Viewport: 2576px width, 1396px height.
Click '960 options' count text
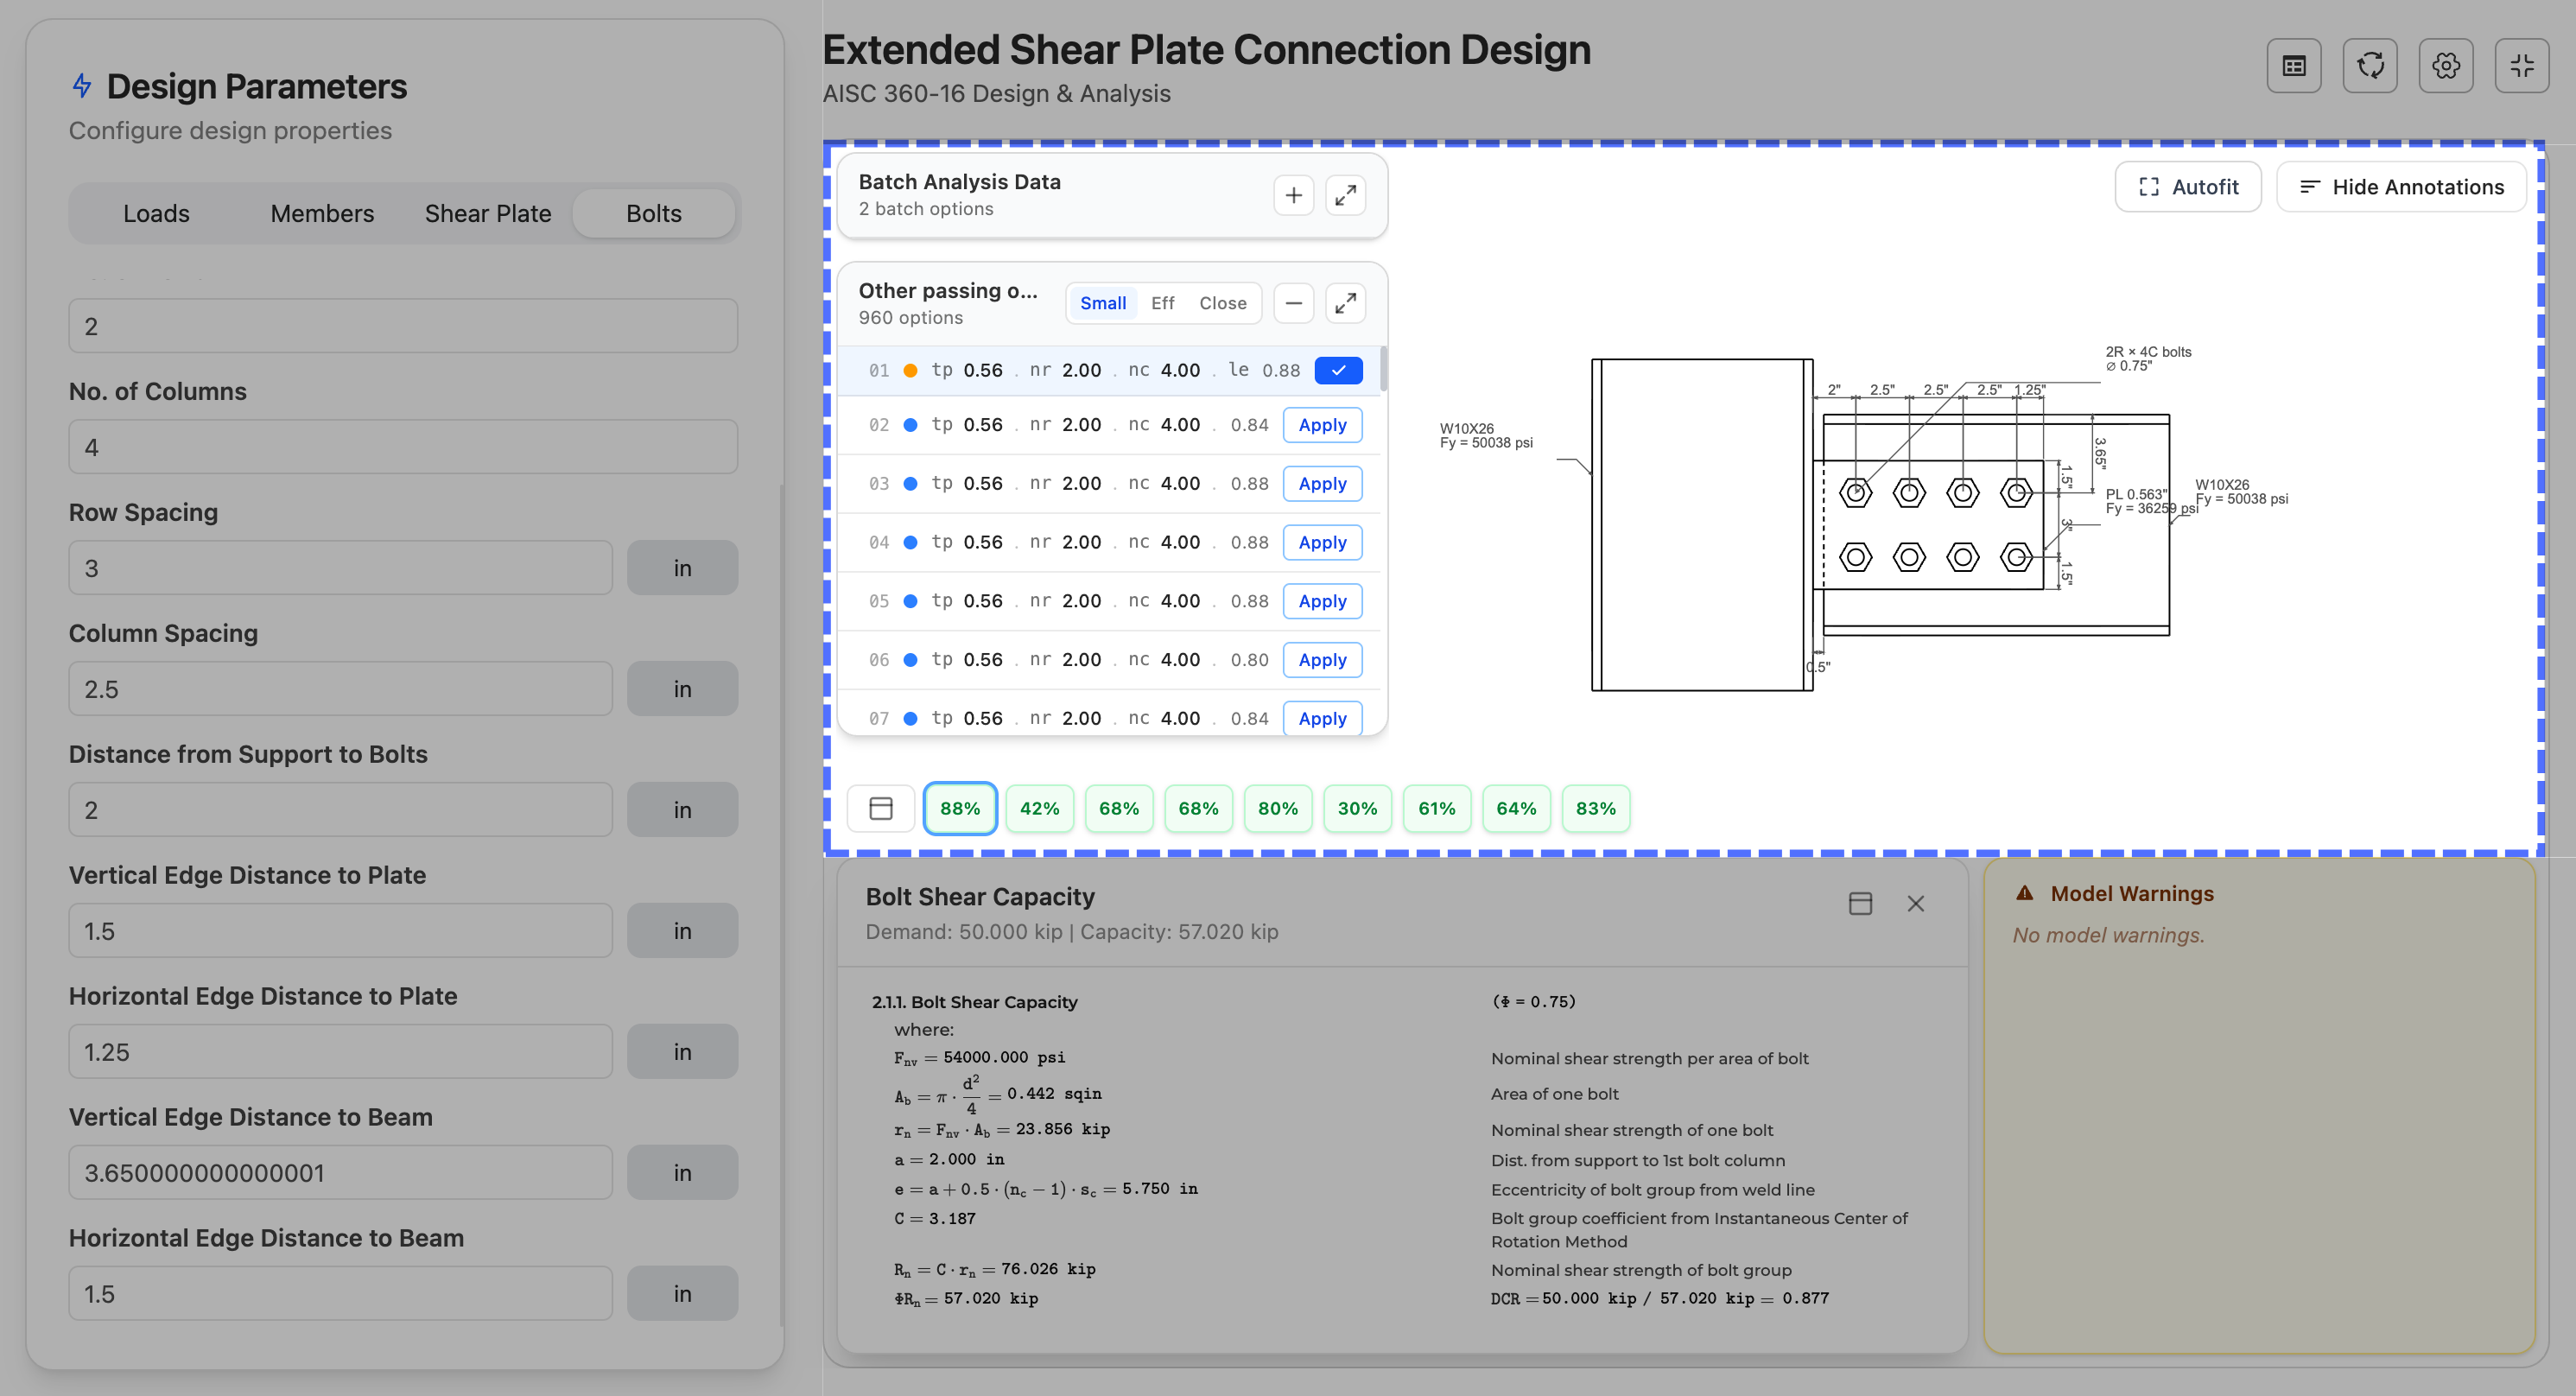910,318
